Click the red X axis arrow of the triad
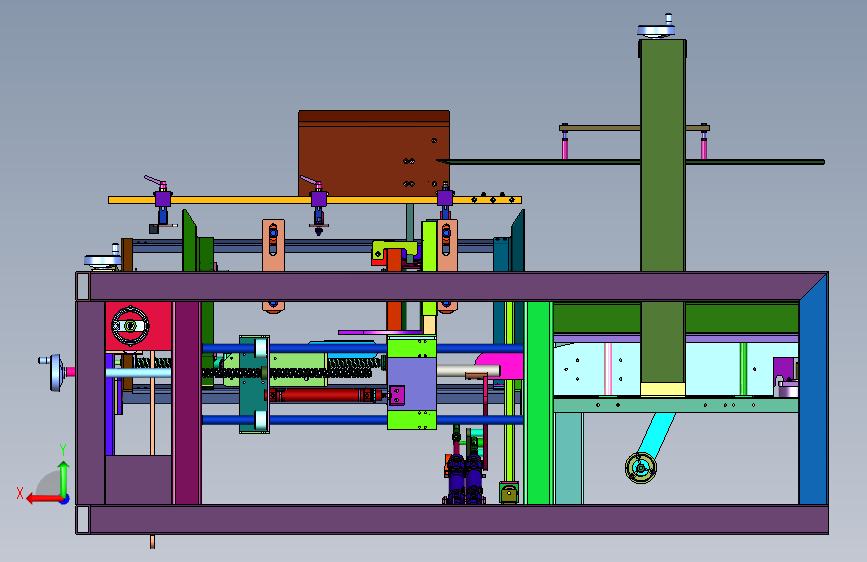This screenshot has height=562, width=867. [43, 499]
